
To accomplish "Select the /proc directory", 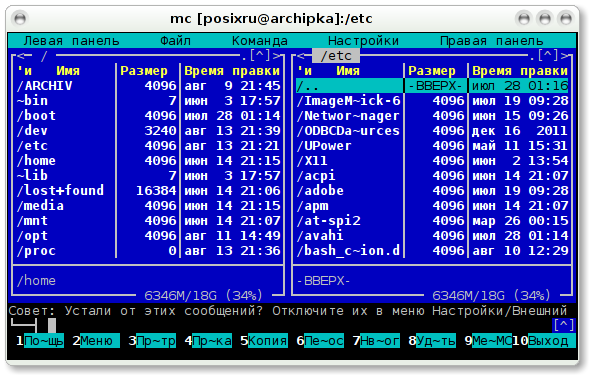I will click(148, 251).
